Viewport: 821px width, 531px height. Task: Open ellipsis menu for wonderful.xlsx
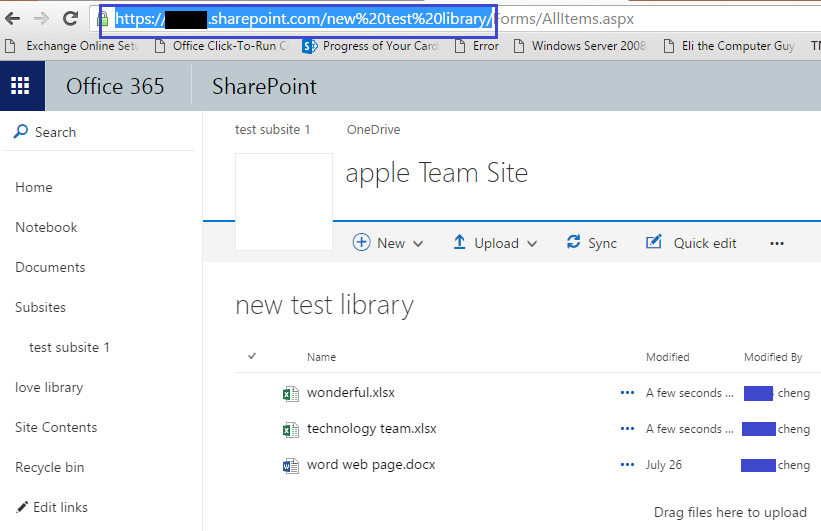pos(627,393)
